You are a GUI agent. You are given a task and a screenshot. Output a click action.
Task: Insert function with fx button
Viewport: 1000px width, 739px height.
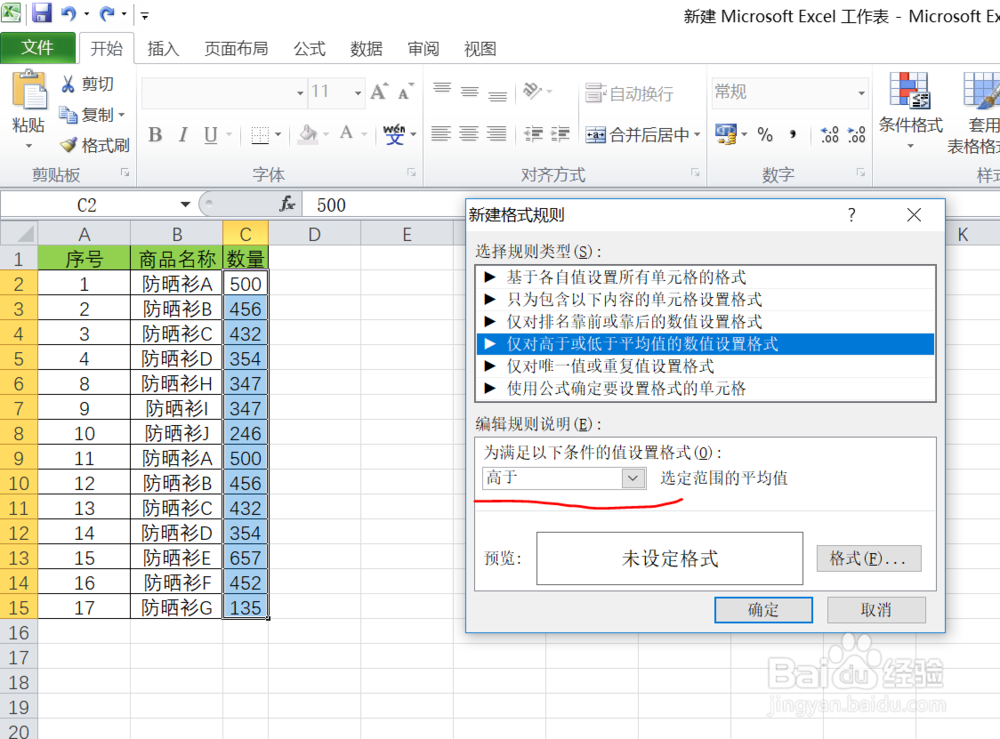click(x=287, y=204)
